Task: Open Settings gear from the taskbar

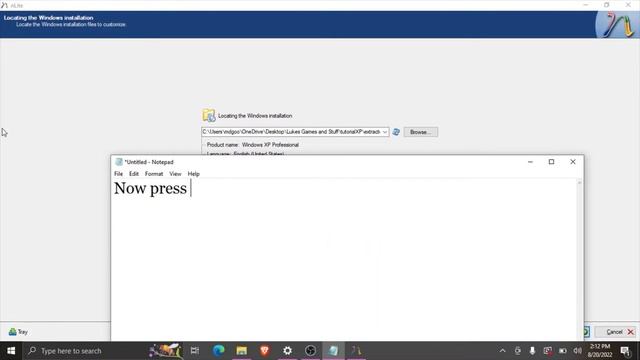Action: pyautogui.click(x=287, y=351)
